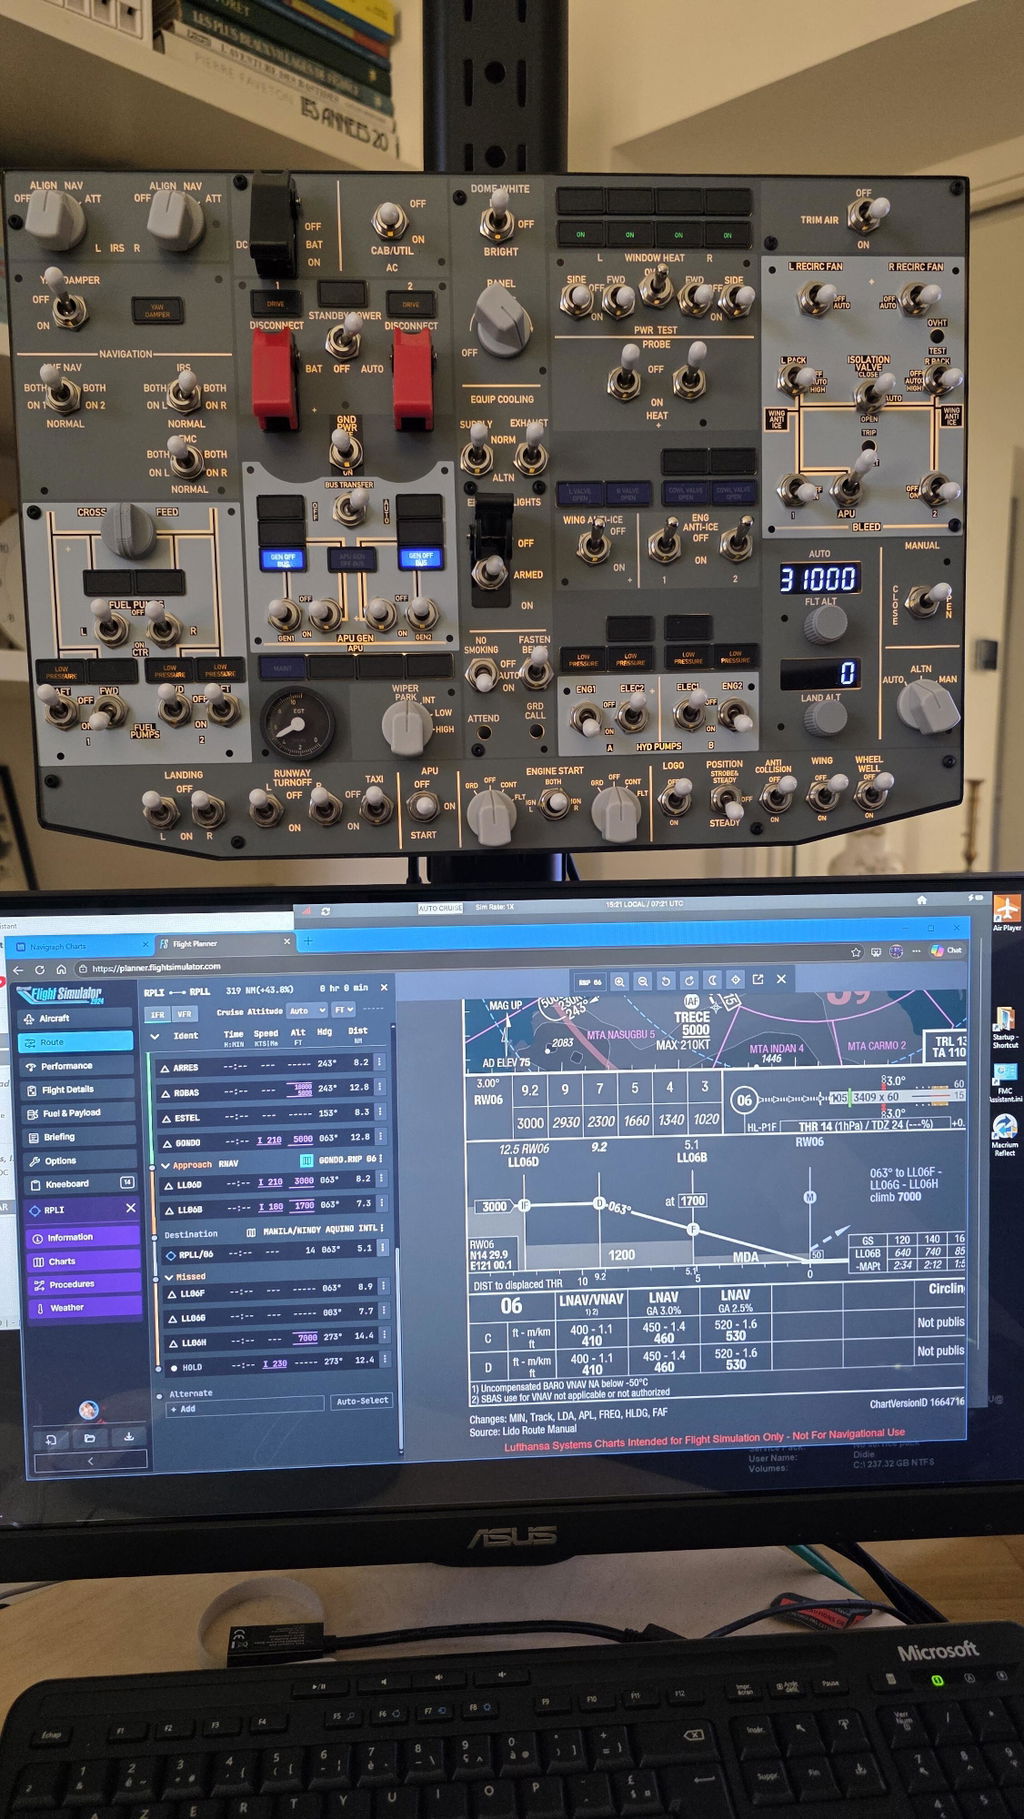
Task: Open the options menu for the HOLD row
Action: tap(386, 1360)
